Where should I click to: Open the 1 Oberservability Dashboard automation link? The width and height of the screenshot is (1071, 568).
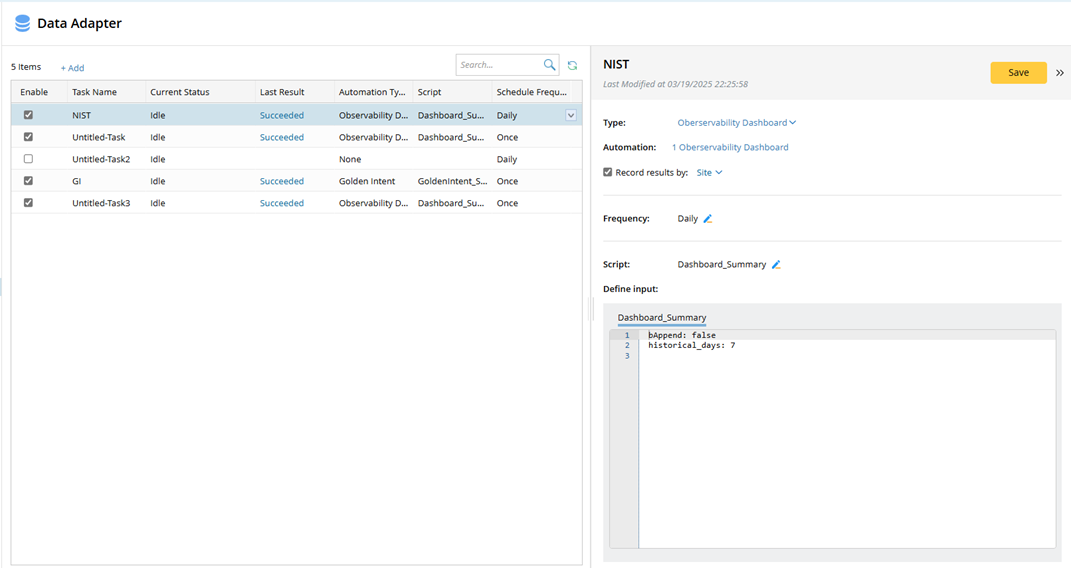(730, 147)
